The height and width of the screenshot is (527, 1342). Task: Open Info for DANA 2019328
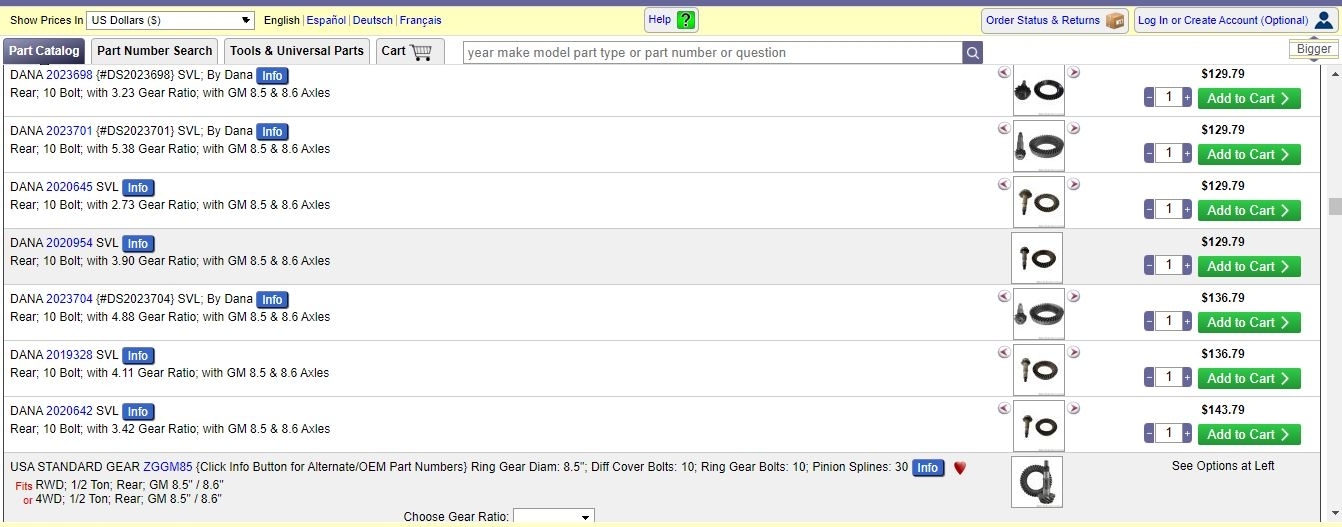[138, 356]
